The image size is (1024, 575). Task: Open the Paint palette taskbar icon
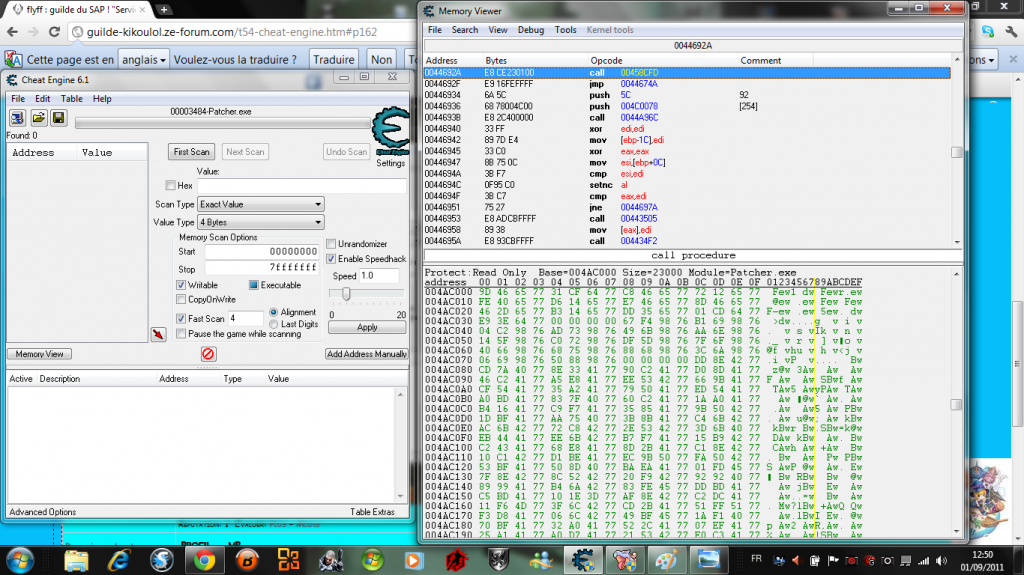pyautogui.click(x=667, y=561)
